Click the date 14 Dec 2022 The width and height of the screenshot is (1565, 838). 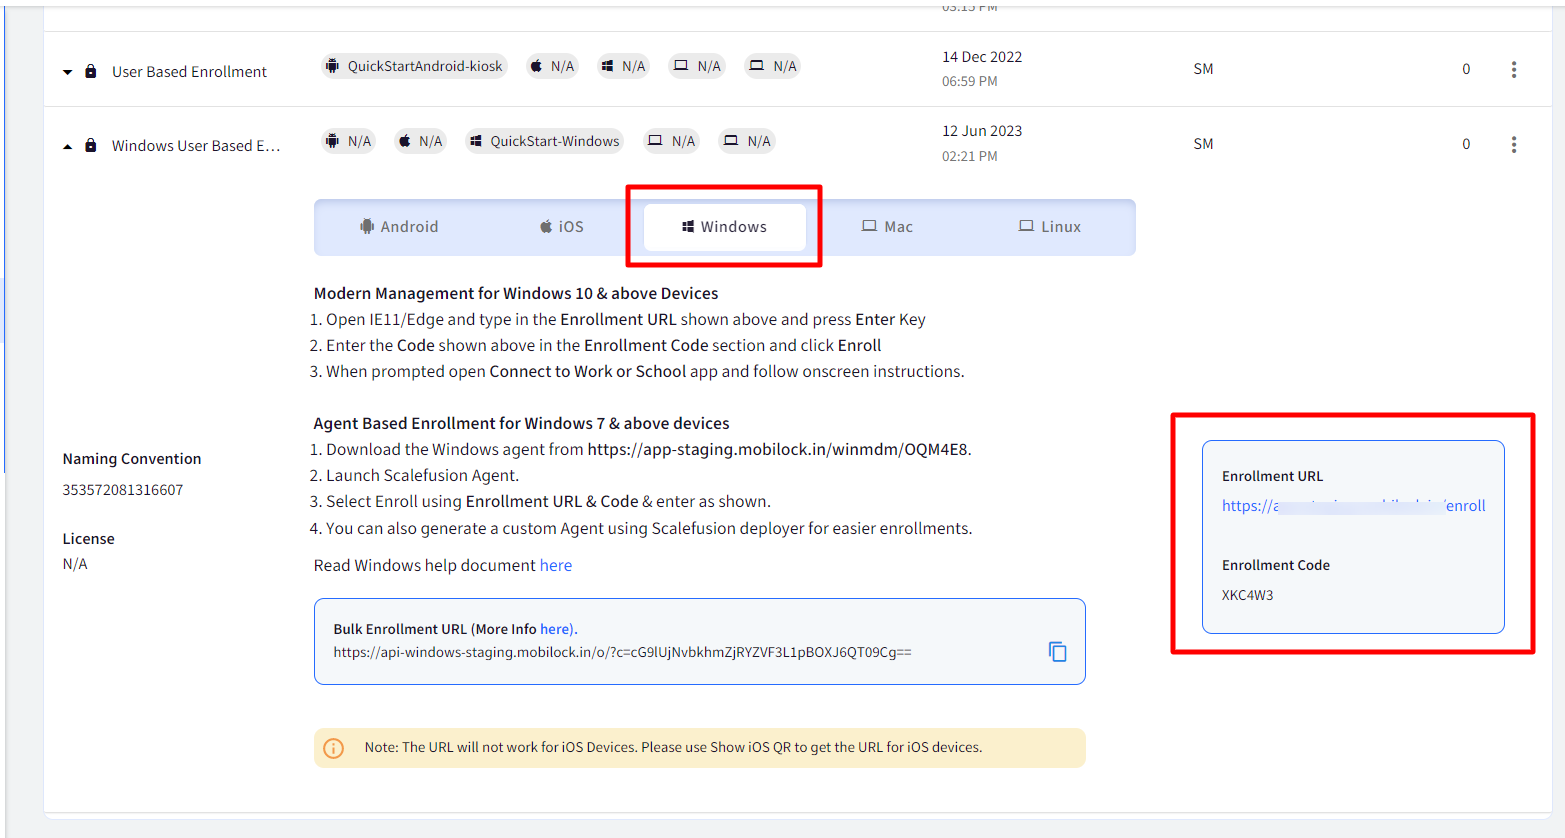point(982,57)
